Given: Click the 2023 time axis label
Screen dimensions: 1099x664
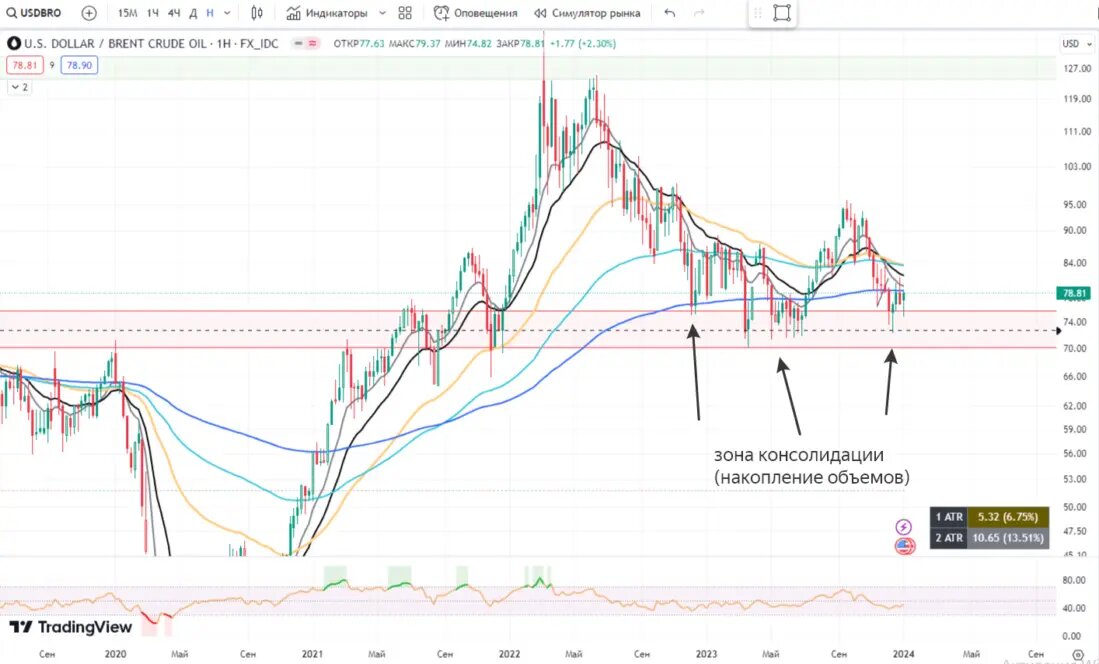Looking at the screenshot, I should [706, 653].
